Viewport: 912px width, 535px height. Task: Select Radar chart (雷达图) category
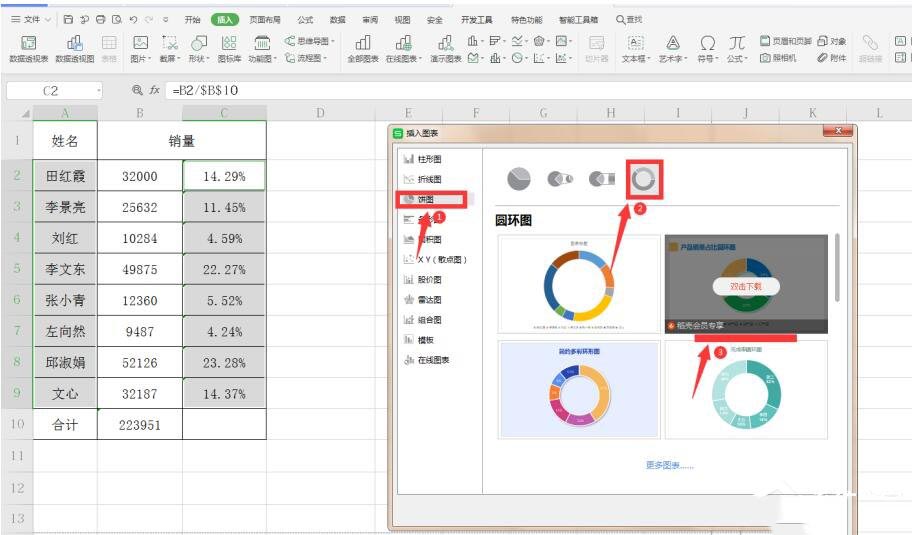pos(422,299)
